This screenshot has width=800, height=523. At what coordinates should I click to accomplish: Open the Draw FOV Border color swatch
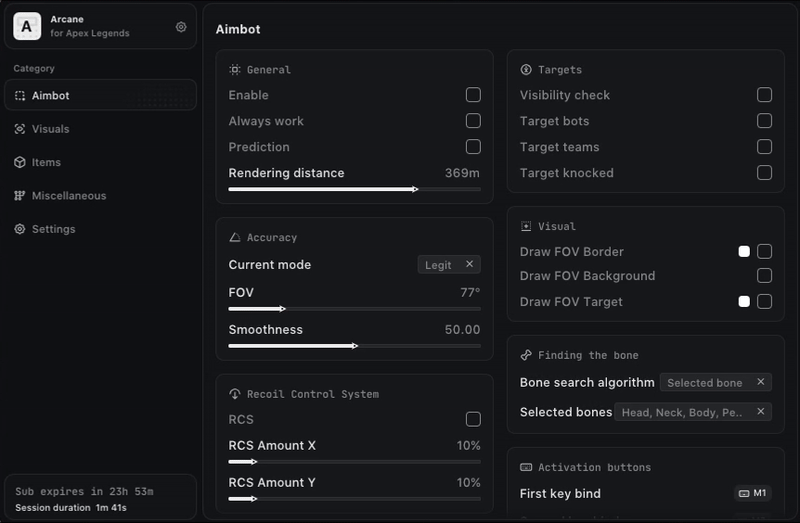[x=744, y=252]
